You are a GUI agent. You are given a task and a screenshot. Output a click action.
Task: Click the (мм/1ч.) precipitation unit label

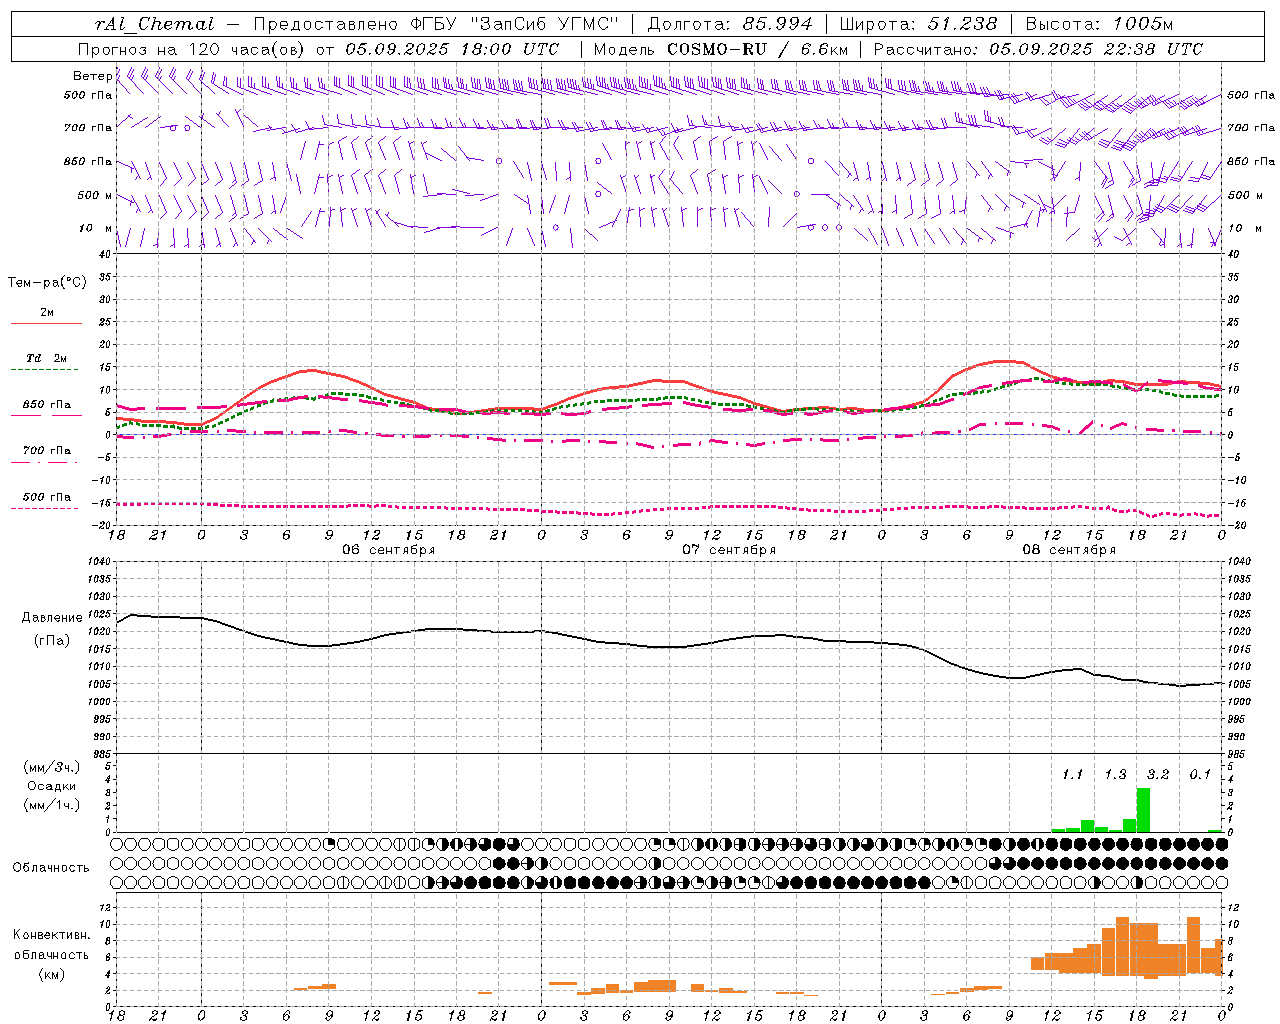click(52, 805)
